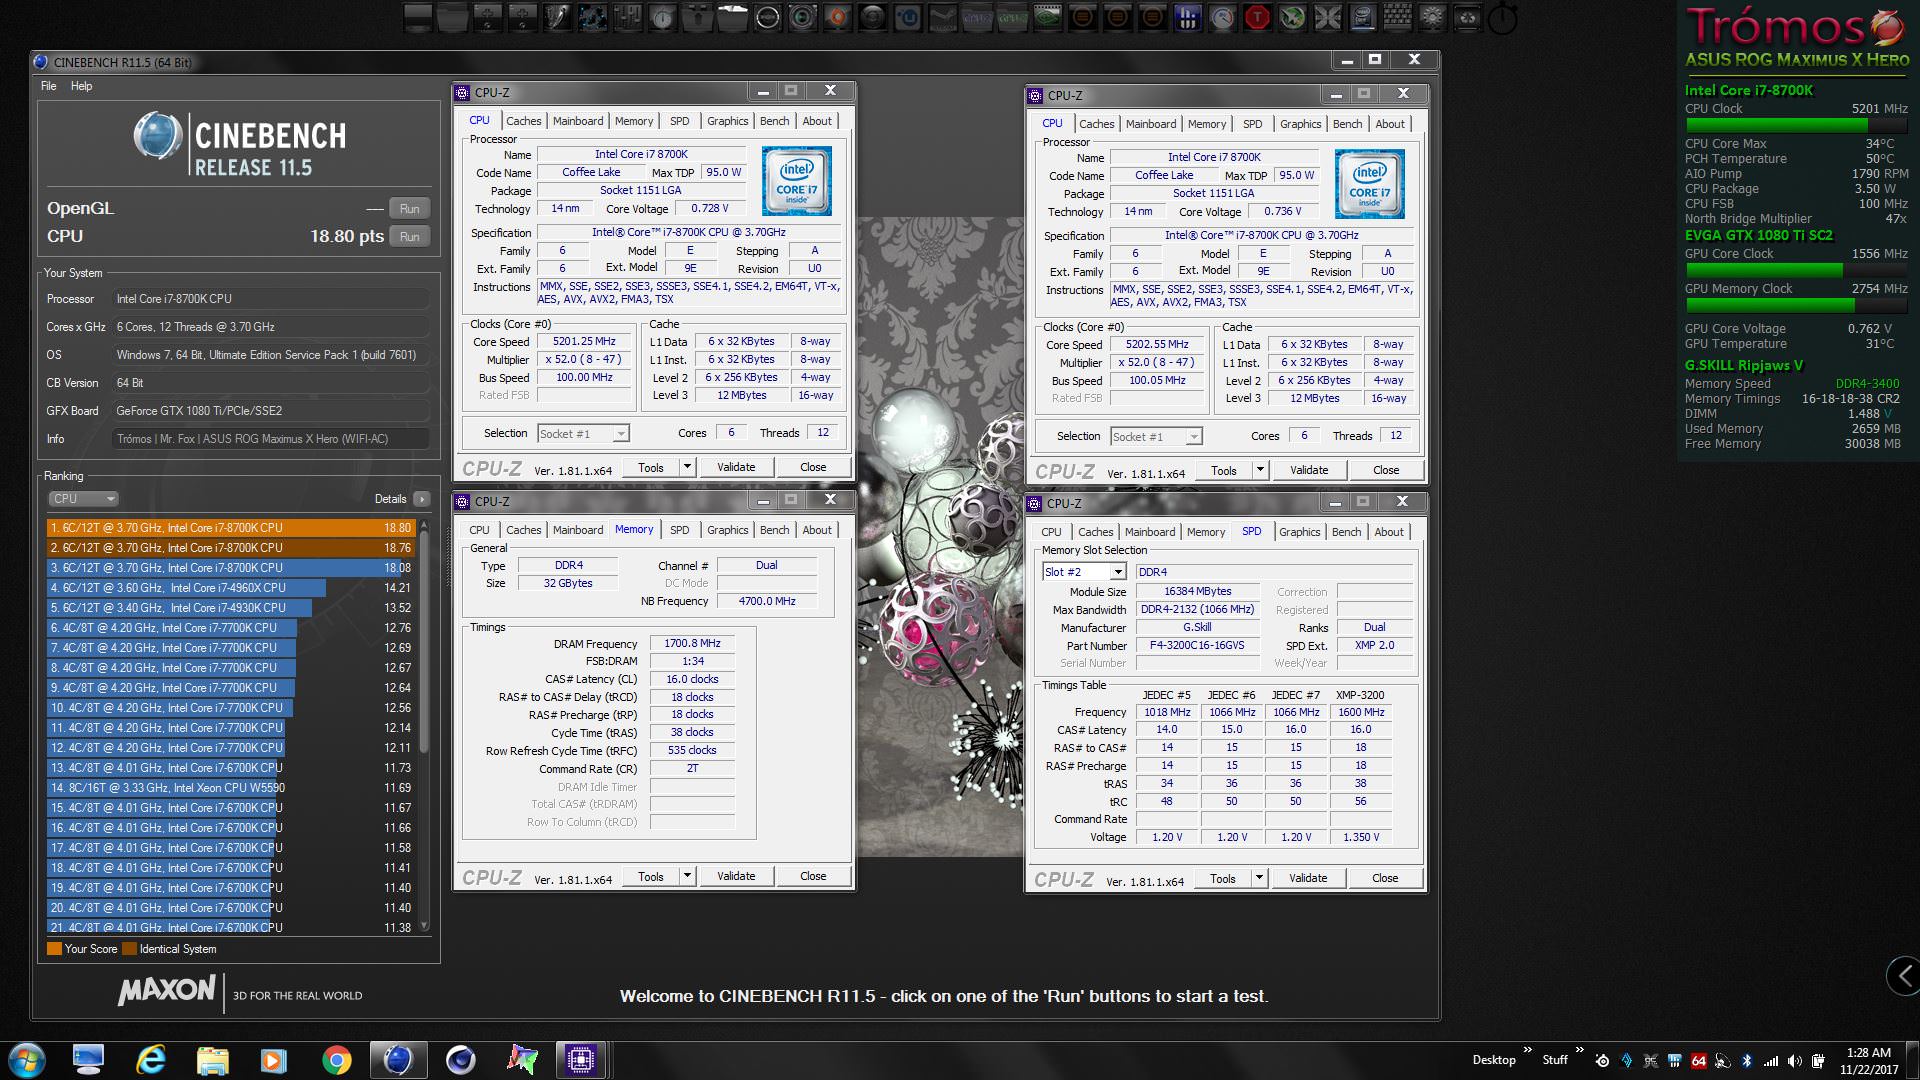Click the recycle bin icon in dock
This screenshot has height=1080, width=1920.
(x=1467, y=17)
